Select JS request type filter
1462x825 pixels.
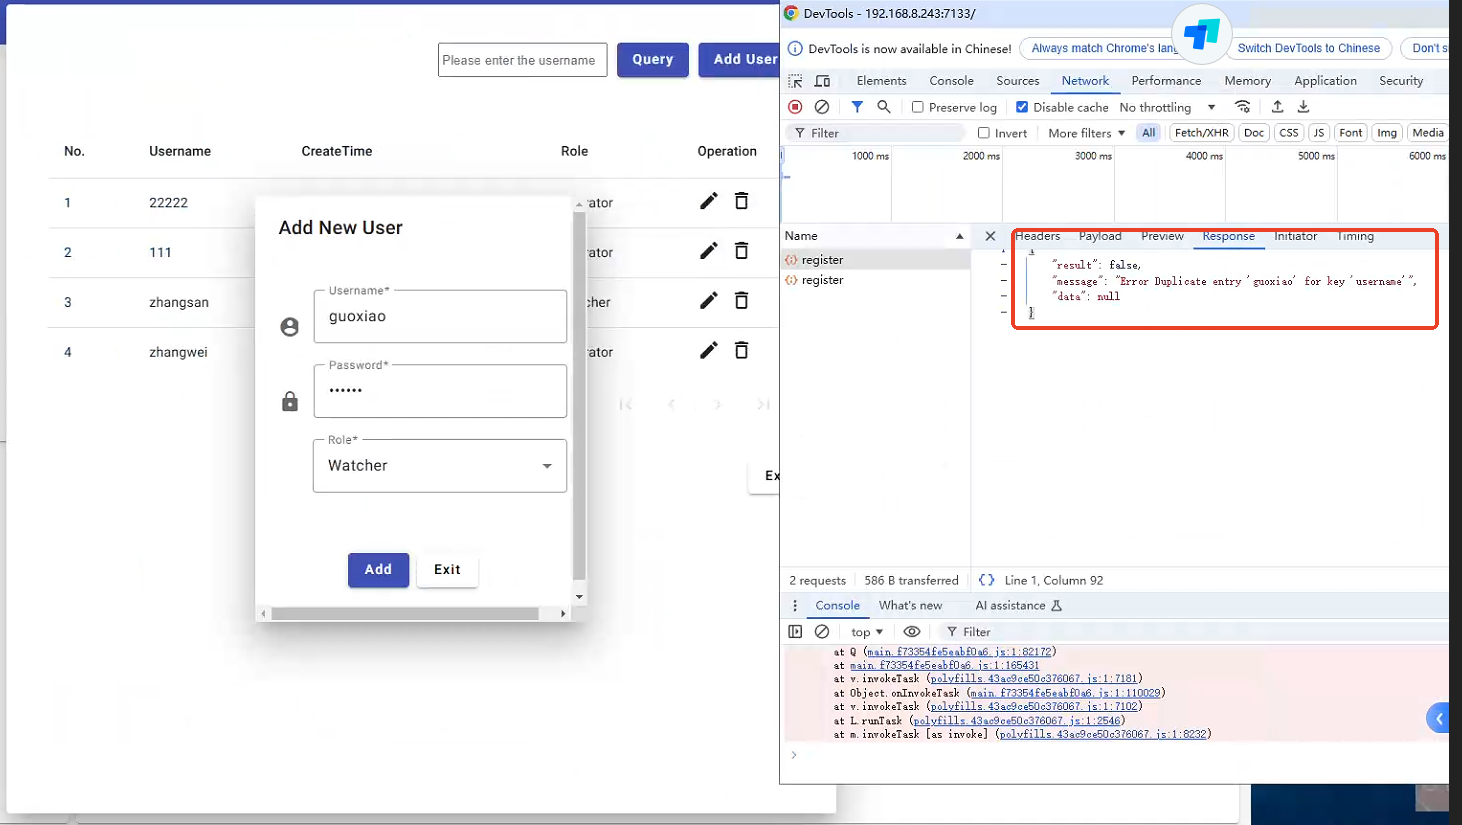(x=1319, y=133)
